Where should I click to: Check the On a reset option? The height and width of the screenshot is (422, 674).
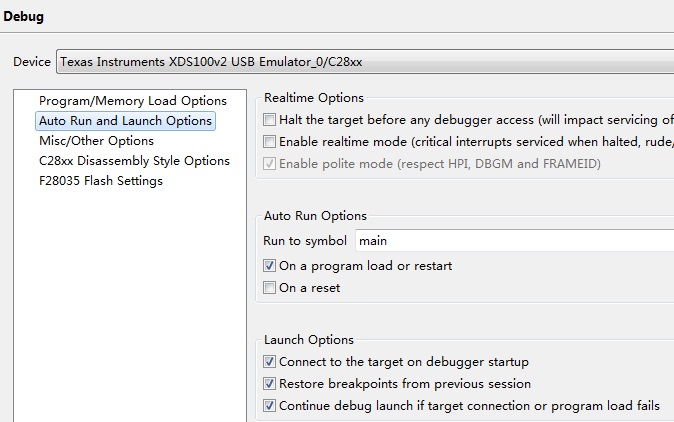270,288
